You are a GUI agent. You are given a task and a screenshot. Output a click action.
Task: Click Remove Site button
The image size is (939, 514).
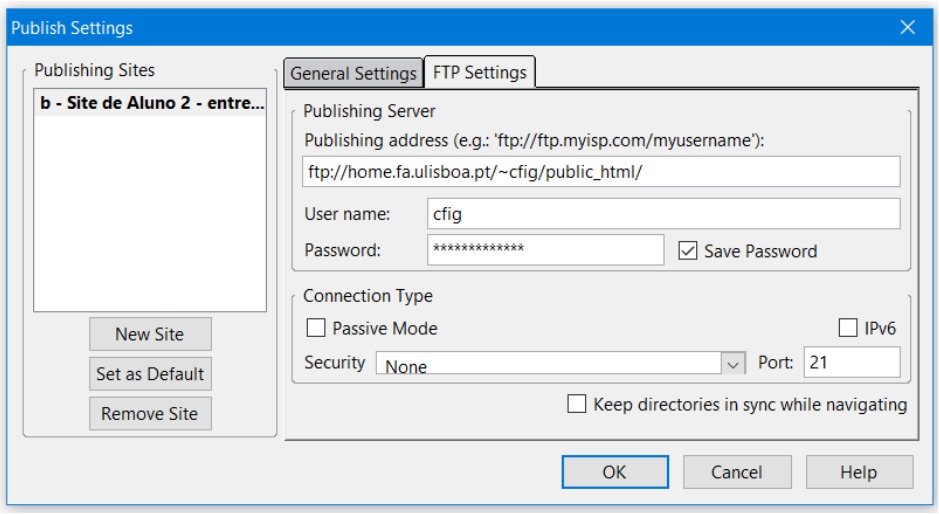tap(150, 412)
